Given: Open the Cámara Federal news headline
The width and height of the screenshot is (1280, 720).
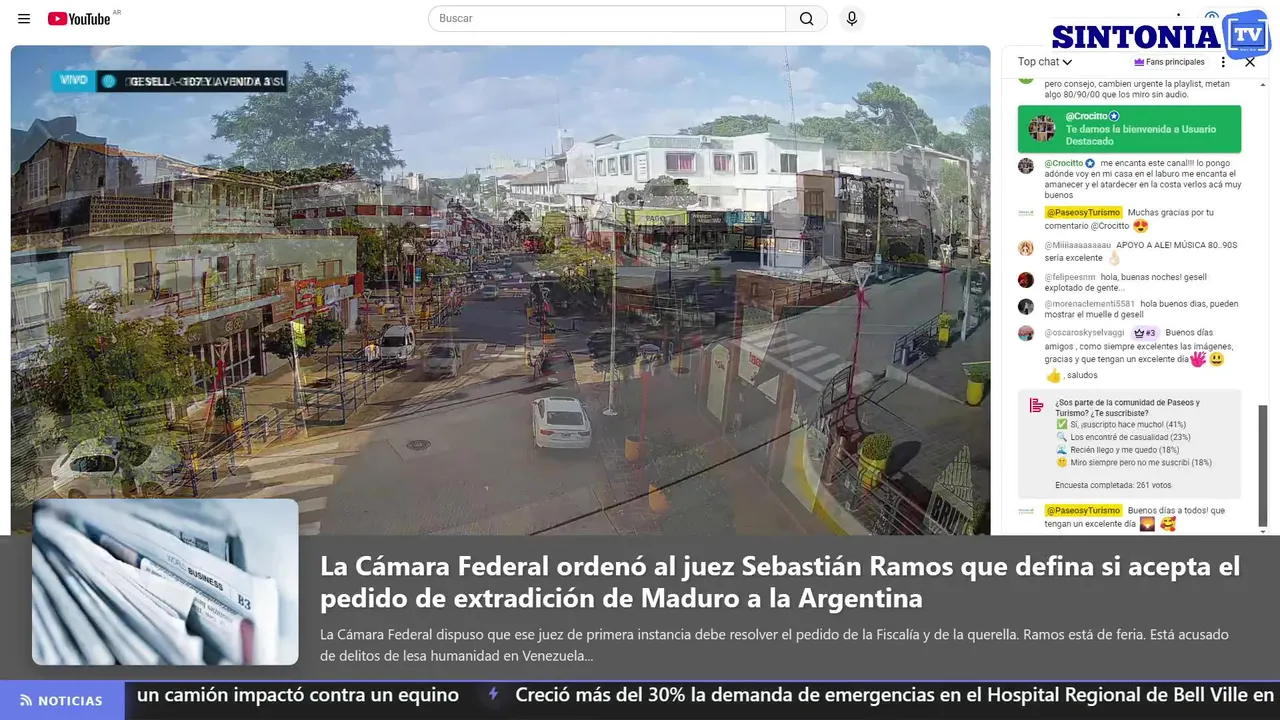Looking at the screenshot, I should coord(780,582).
